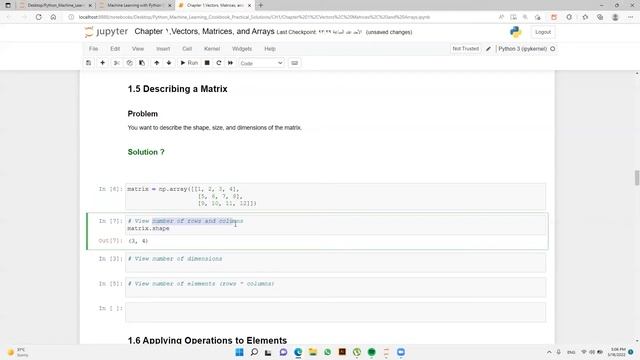
Task: Click inside the matrix = np.array code cell
Action: click(x=336, y=196)
